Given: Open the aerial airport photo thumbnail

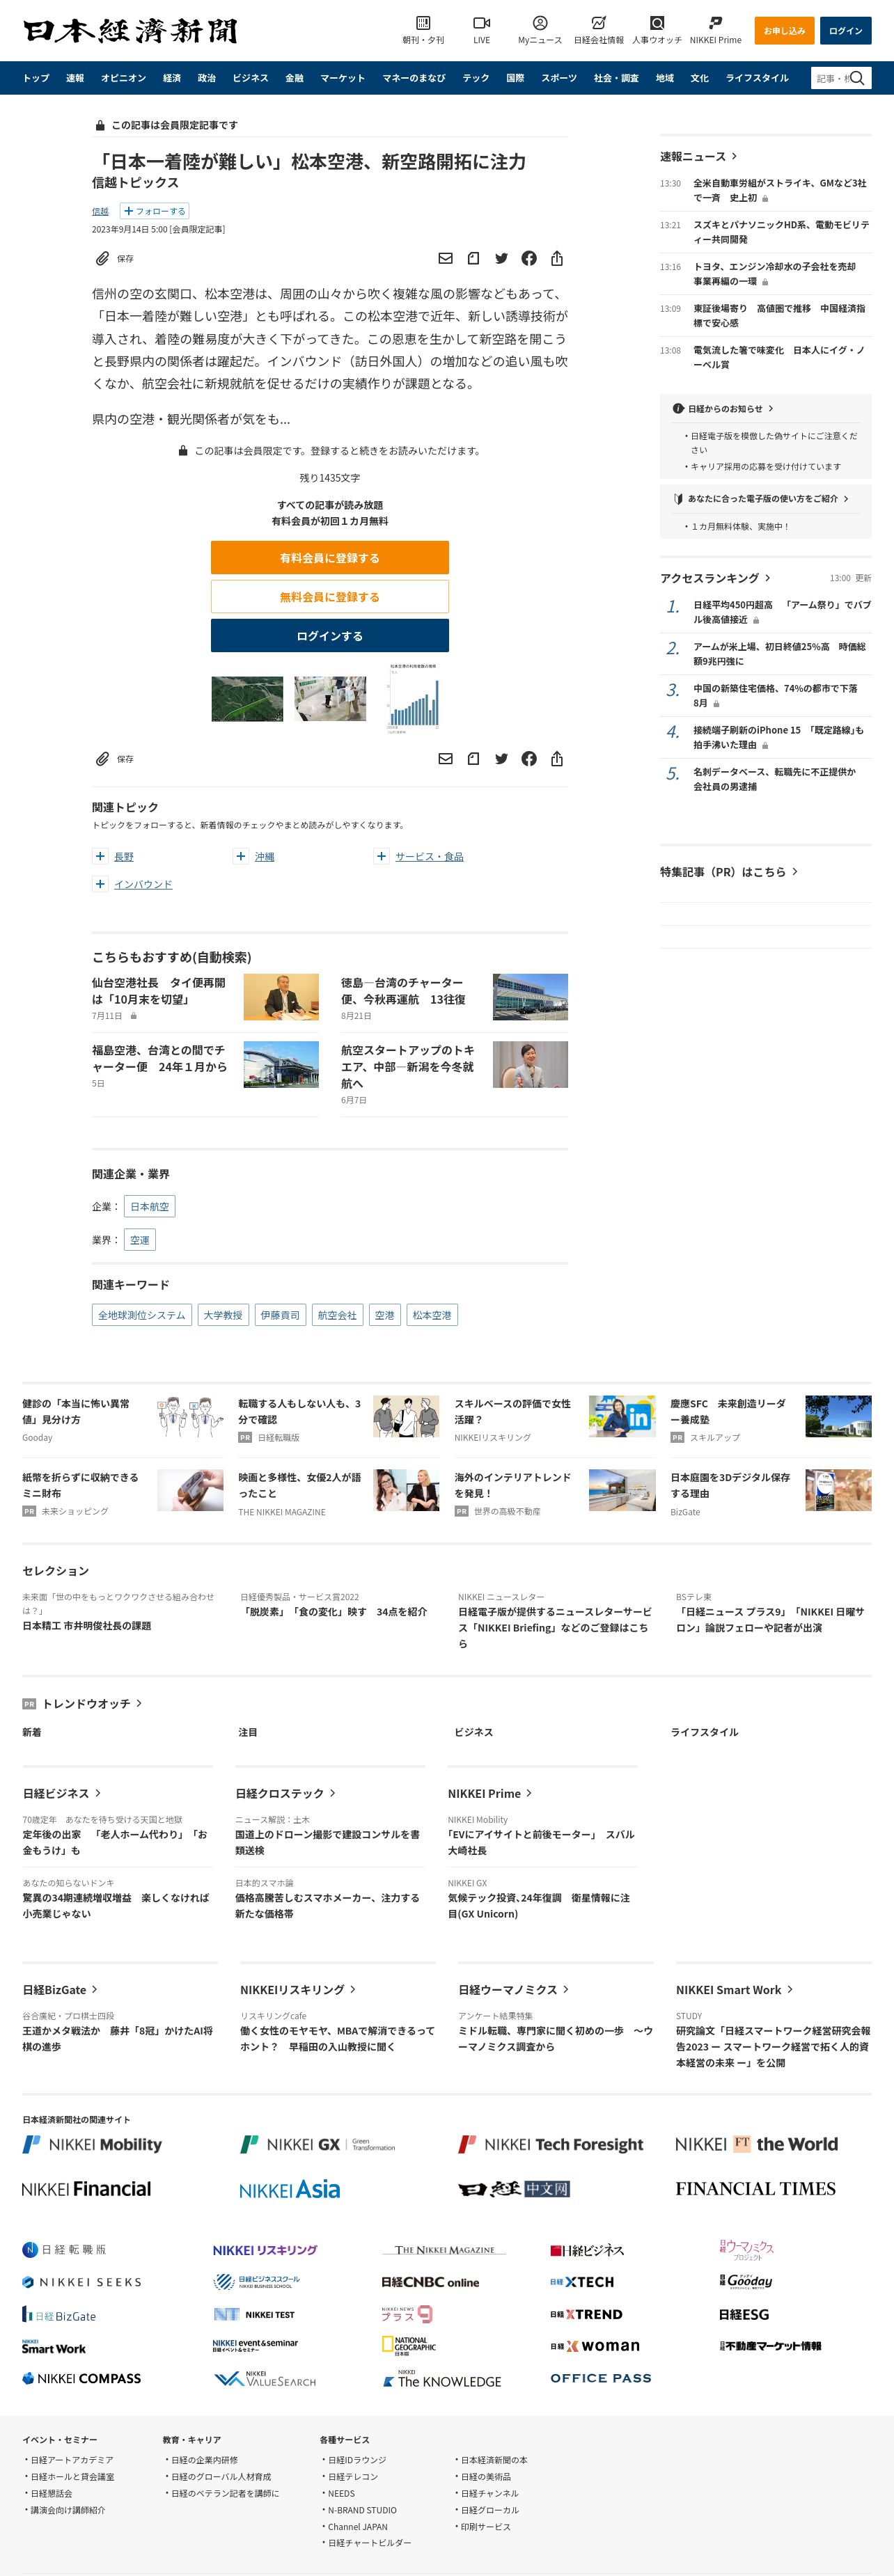Looking at the screenshot, I should point(247,698).
